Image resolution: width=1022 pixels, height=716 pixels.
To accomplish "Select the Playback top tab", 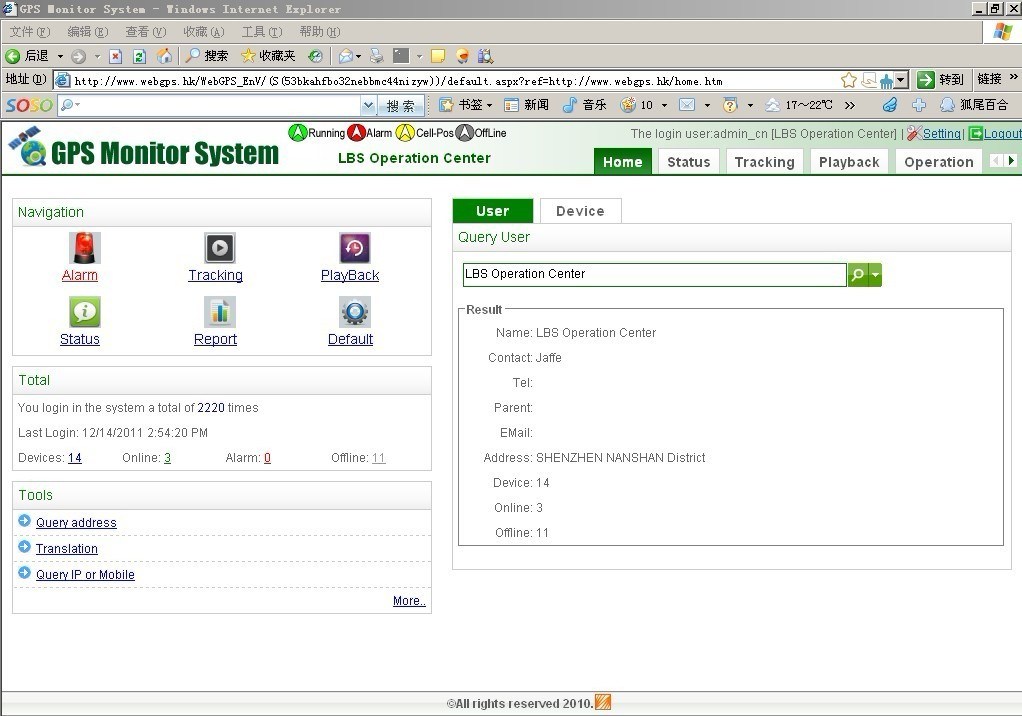I will point(849,162).
